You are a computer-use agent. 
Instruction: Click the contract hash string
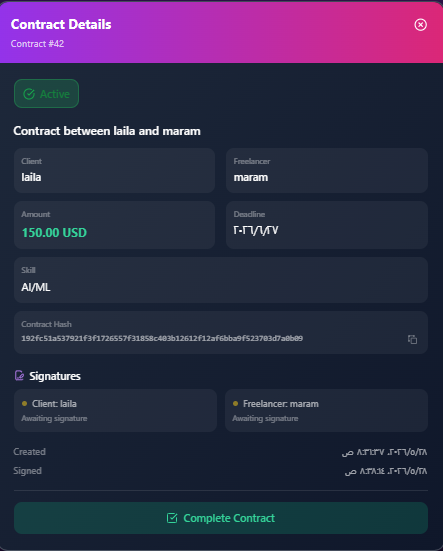coord(162,338)
